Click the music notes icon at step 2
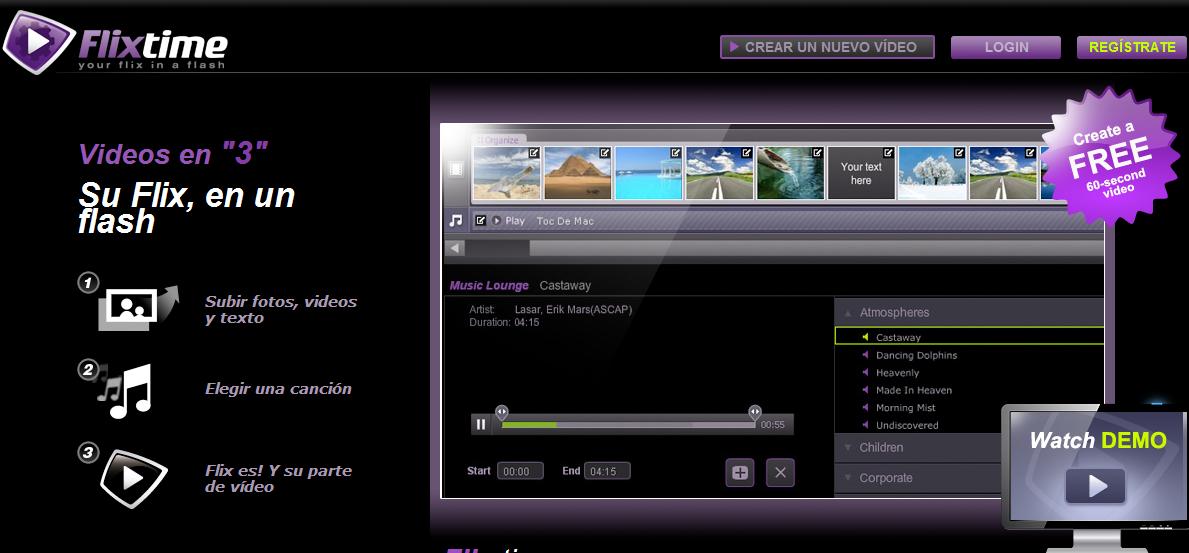Viewport: 1189px width, 553px height. point(126,391)
